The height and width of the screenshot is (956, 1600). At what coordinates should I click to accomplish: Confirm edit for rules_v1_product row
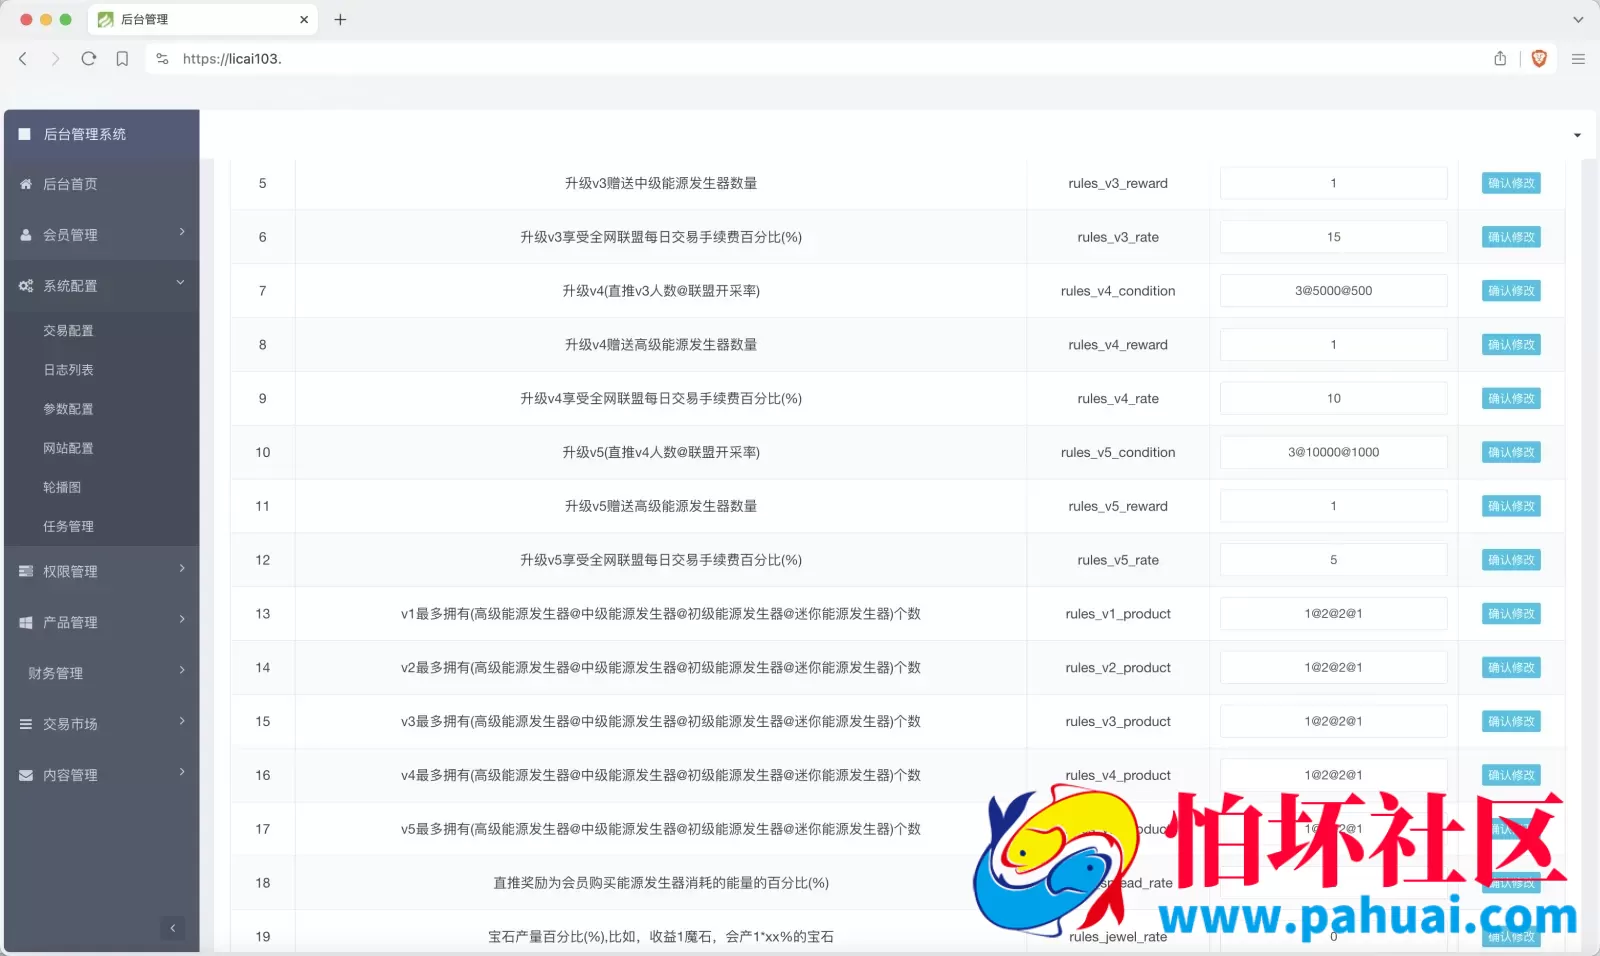coord(1511,614)
